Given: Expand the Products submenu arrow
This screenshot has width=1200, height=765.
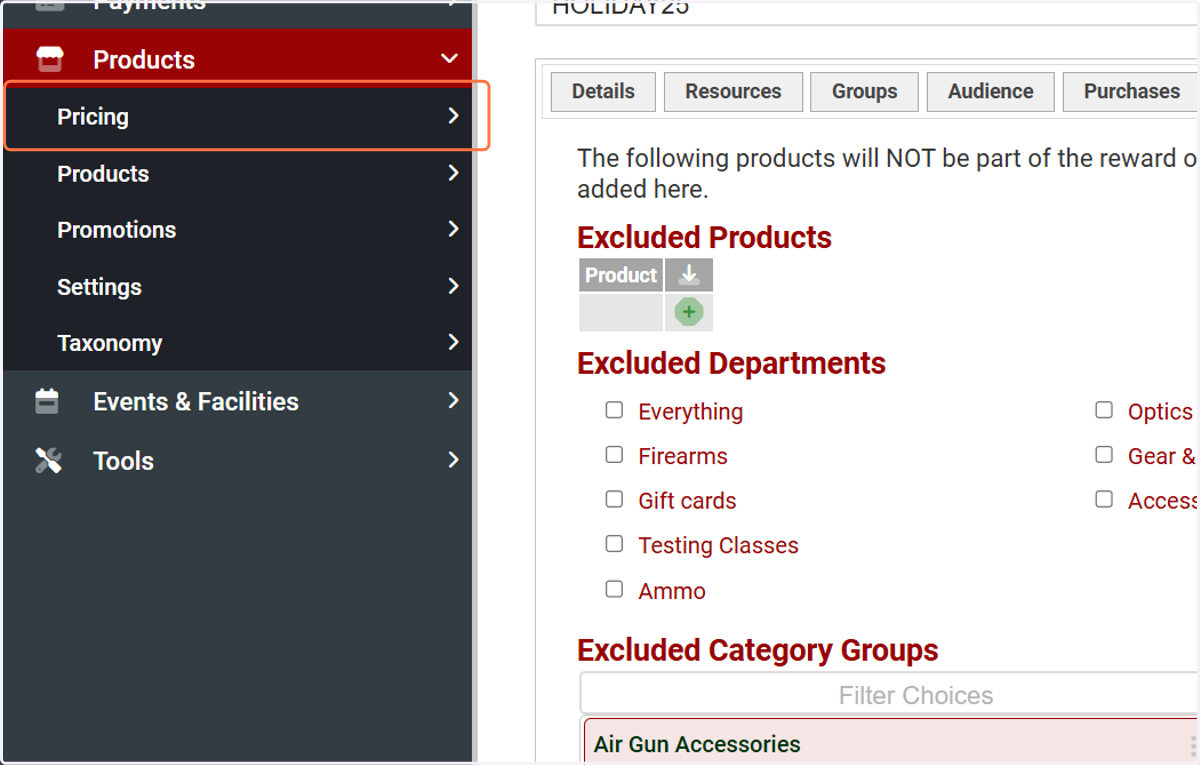Looking at the screenshot, I should (453, 173).
